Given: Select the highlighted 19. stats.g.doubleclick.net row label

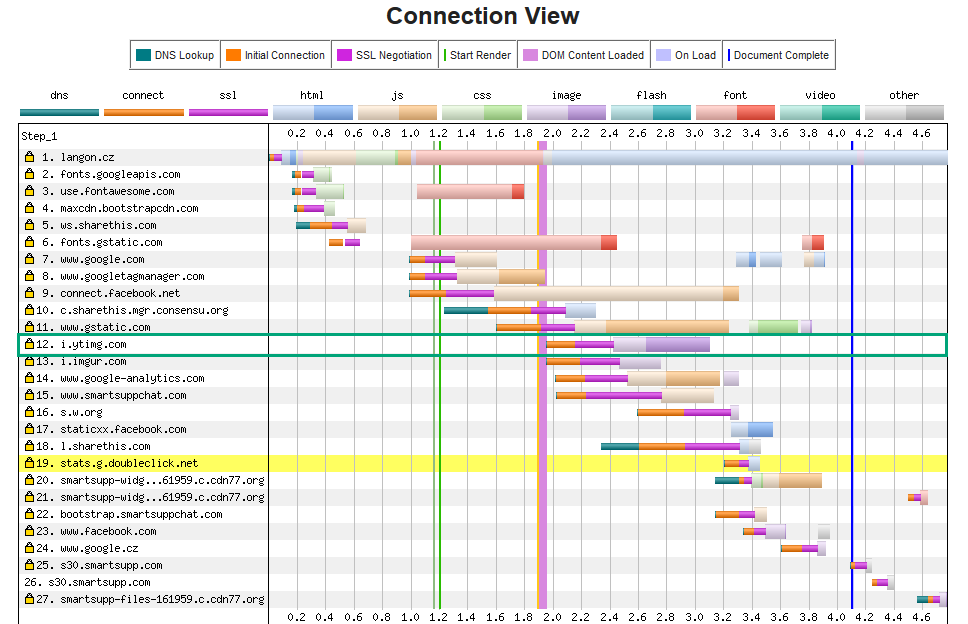Looking at the screenshot, I should (x=117, y=463).
